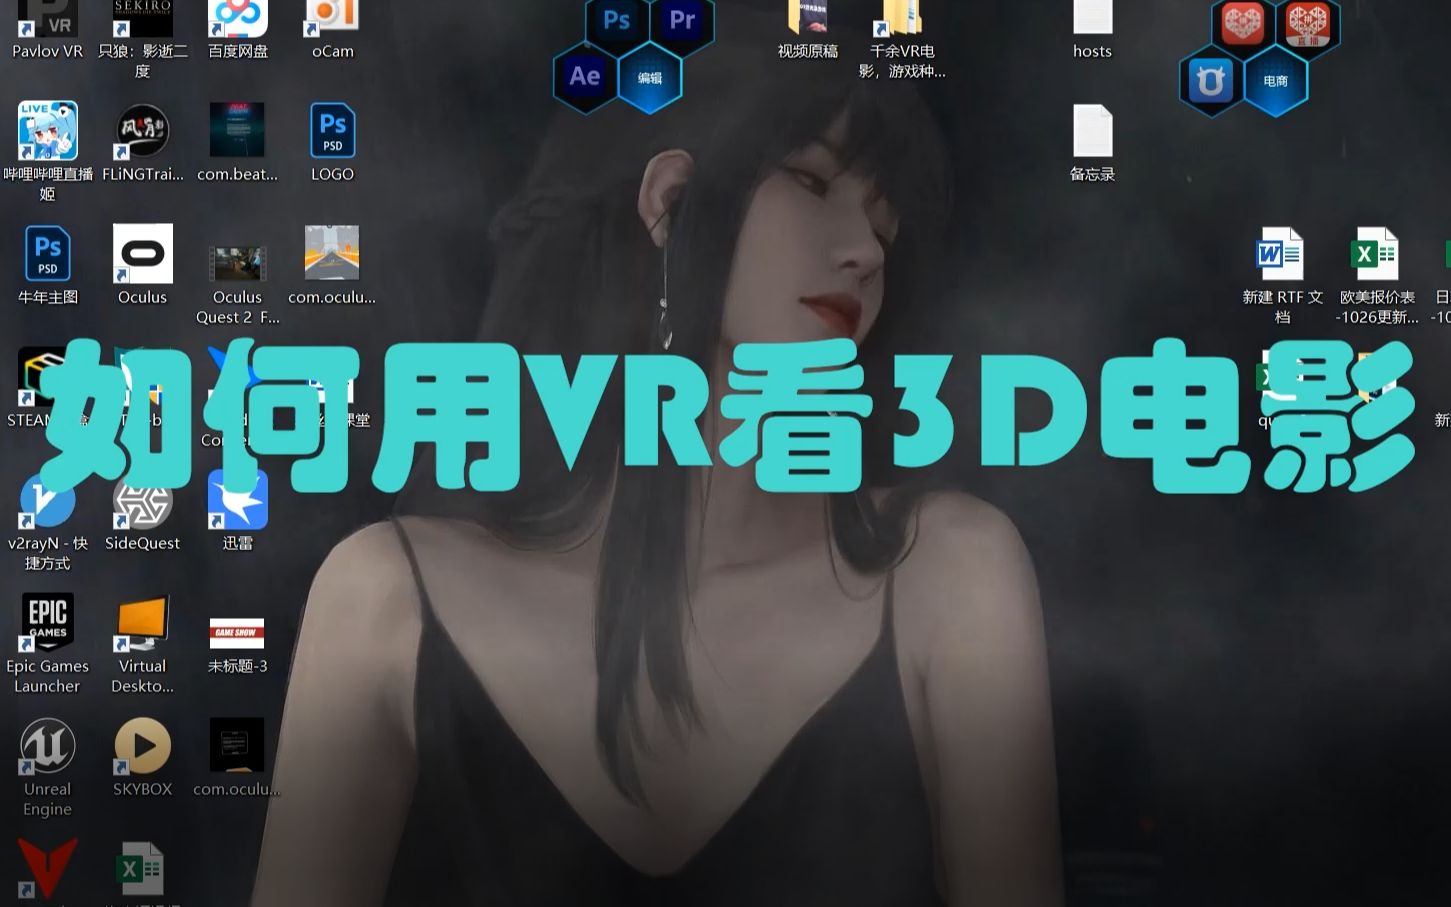Open the 备忘录 file

(x=1092, y=131)
